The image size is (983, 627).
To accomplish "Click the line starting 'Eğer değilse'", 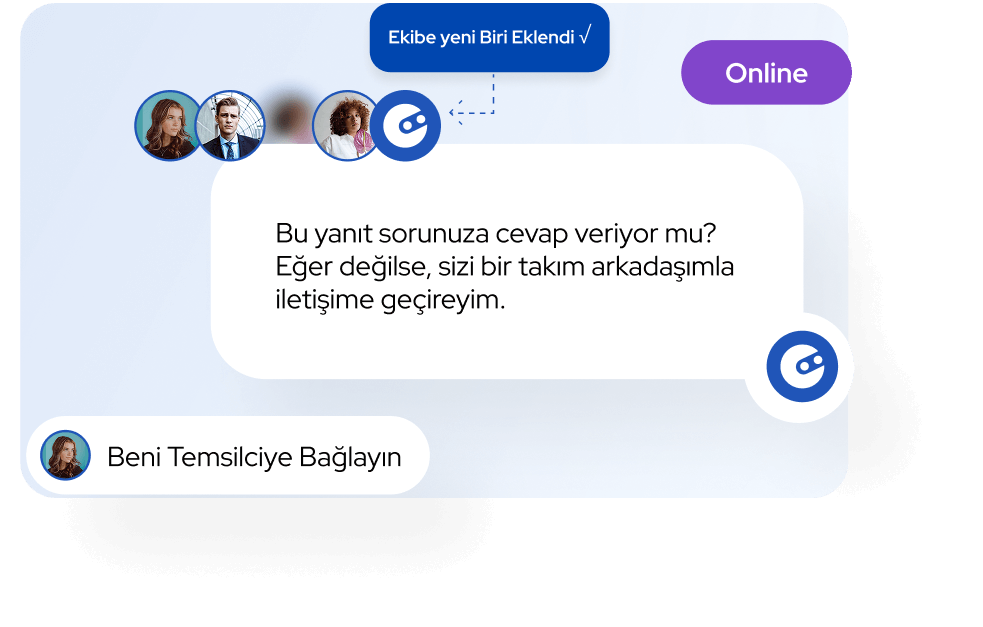I will pyautogui.click(x=505, y=267).
